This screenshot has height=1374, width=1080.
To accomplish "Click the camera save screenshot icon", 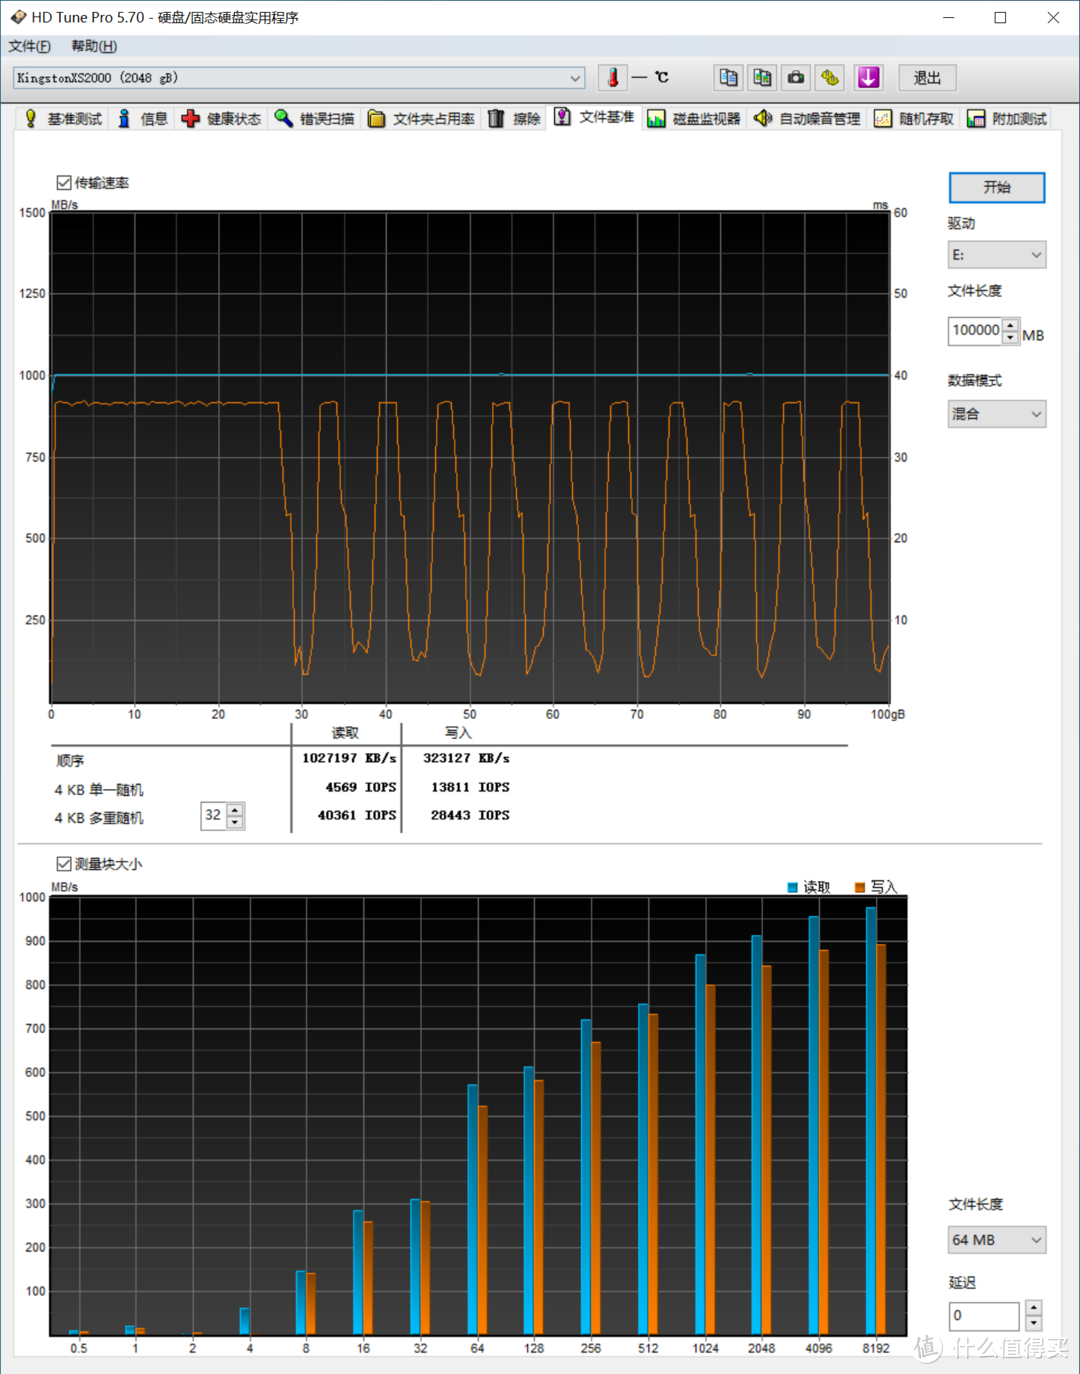I will (796, 78).
